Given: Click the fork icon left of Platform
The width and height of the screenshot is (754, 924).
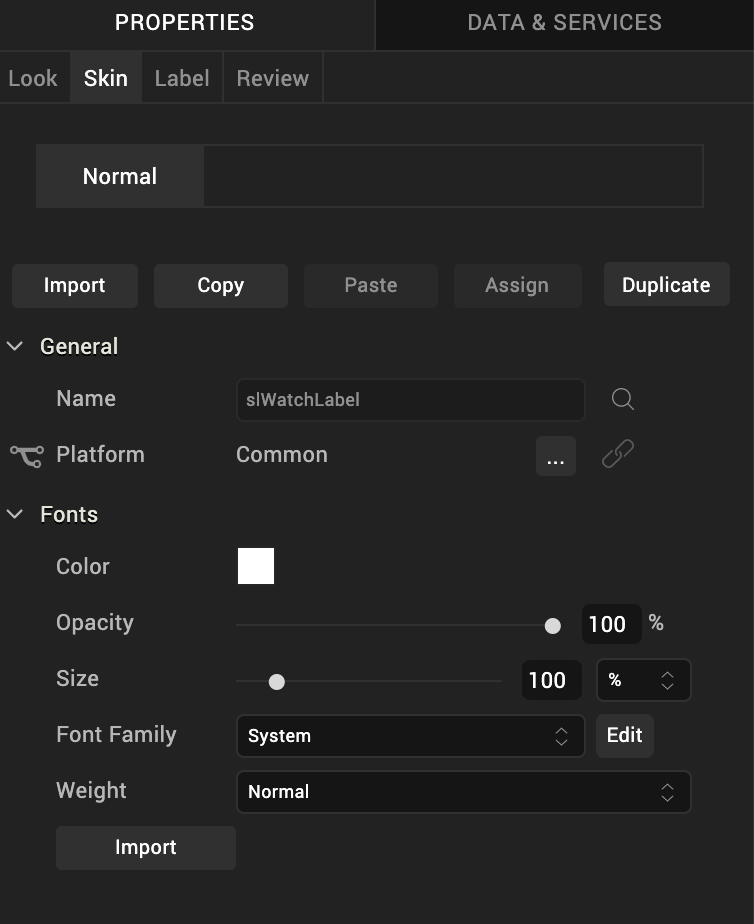Looking at the screenshot, I should (x=27, y=456).
